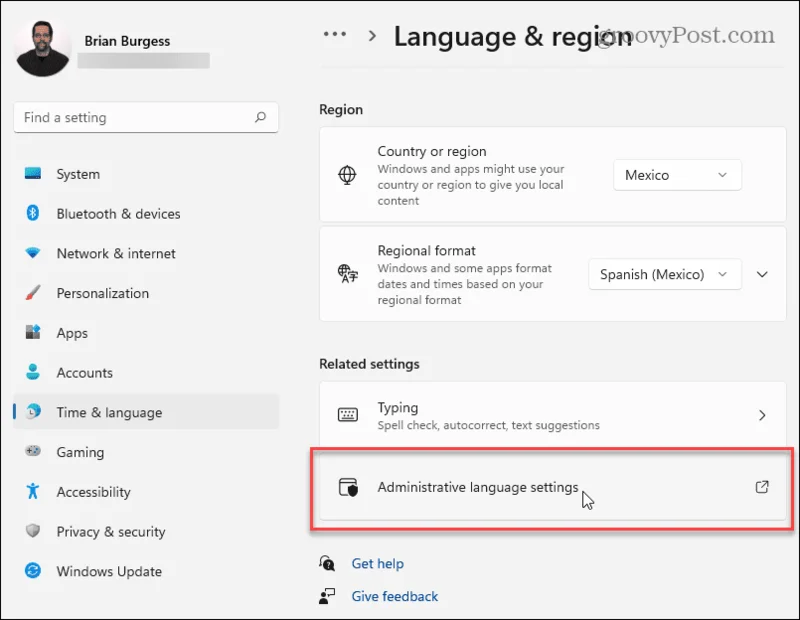The width and height of the screenshot is (800, 620).
Task: Expand the Regional format section chevron
Action: point(762,275)
